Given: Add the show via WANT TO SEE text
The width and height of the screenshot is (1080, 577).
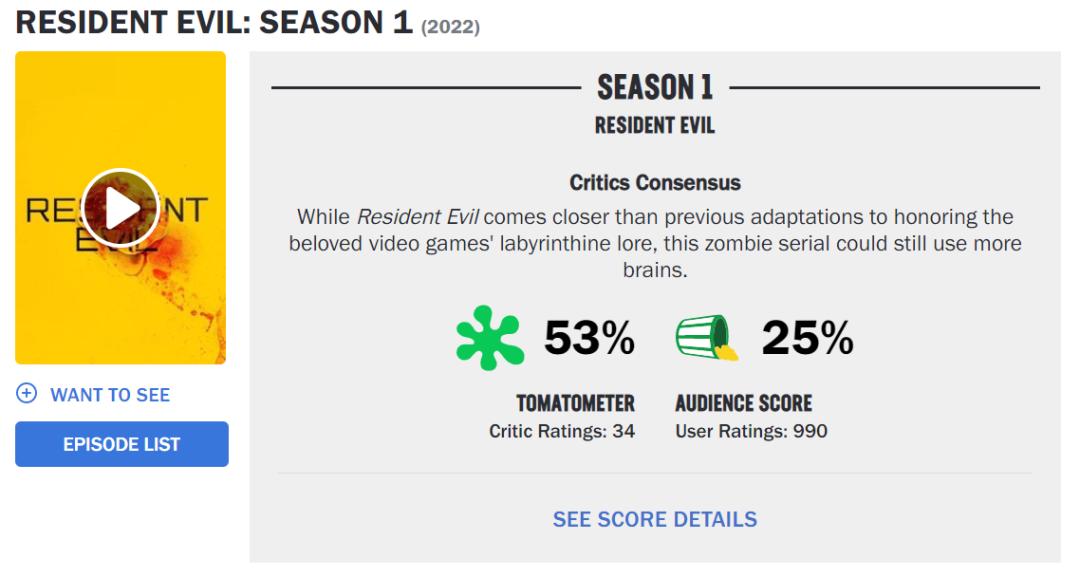Looking at the screenshot, I should pyautogui.click(x=110, y=395).
